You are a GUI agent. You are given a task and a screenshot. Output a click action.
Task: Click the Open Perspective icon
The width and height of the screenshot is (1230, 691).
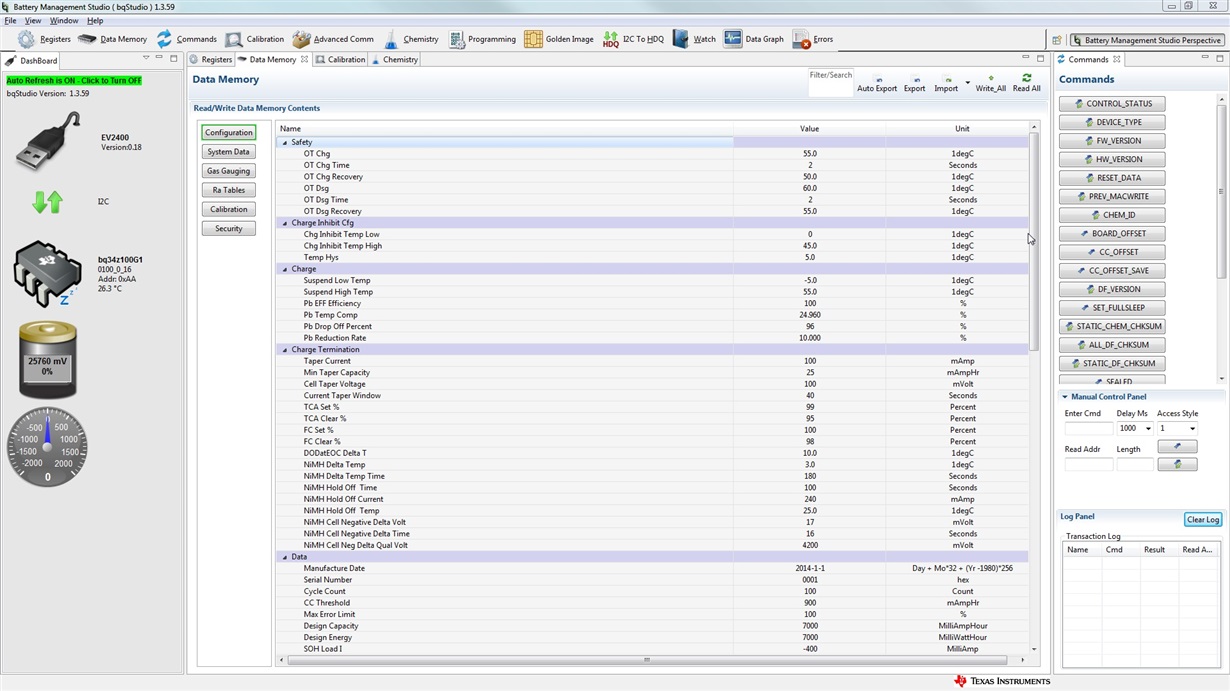(1057, 40)
